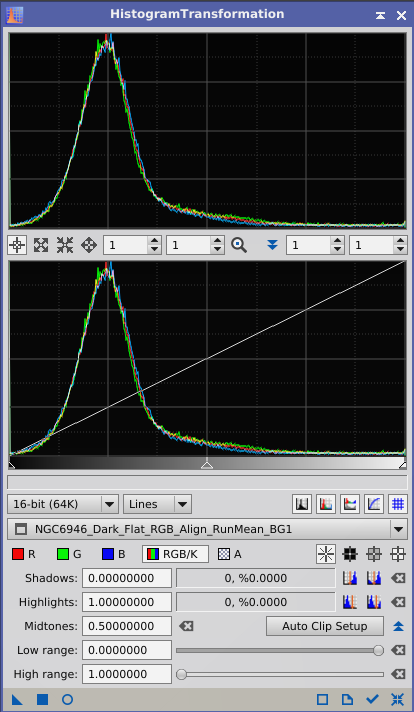Select the Zoom In mode tool
This screenshot has height=712, width=414.
tap(41, 245)
